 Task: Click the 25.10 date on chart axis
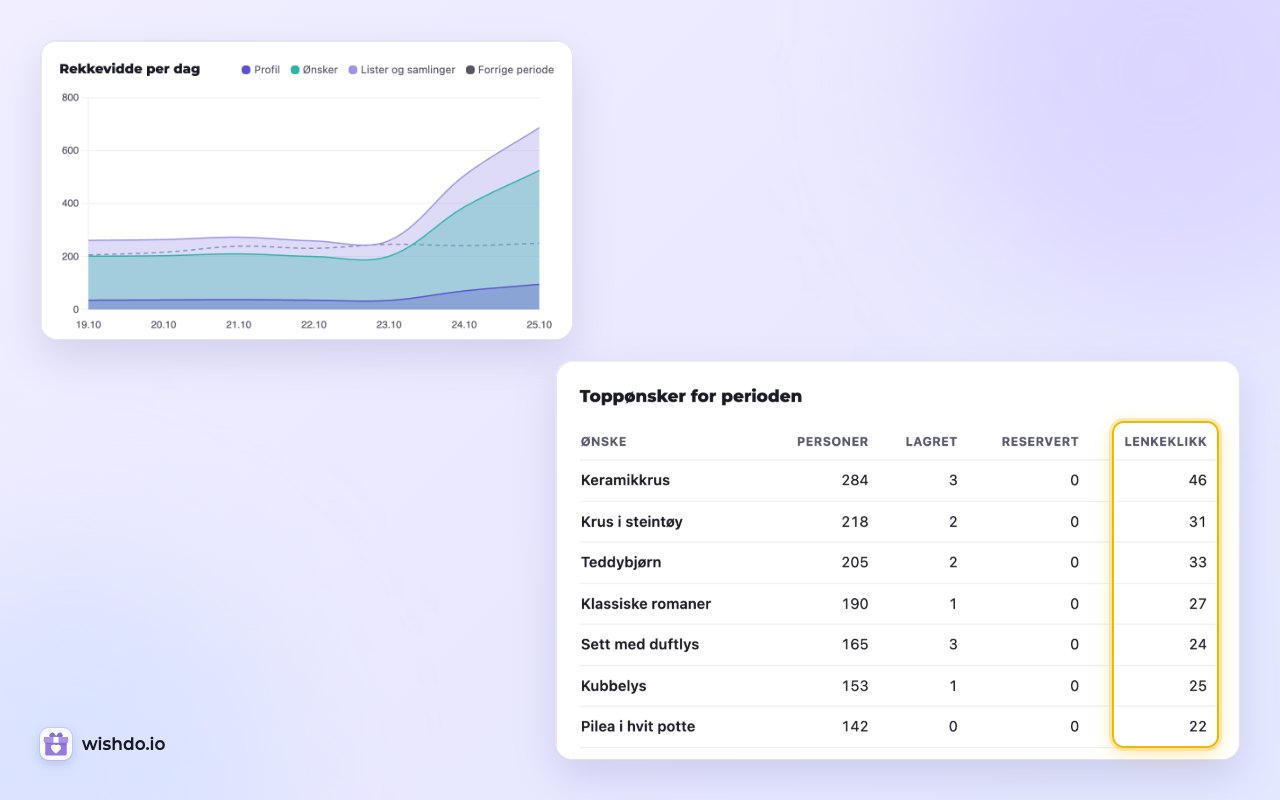coord(540,325)
